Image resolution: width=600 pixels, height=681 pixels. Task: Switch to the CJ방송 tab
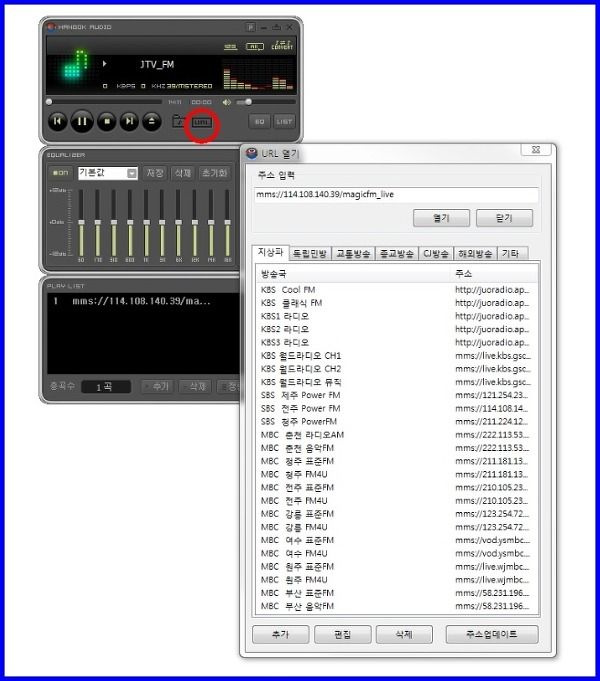[436, 254]
